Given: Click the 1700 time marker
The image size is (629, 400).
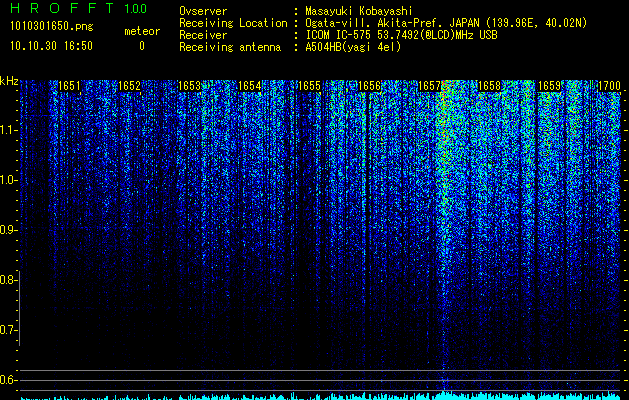Looking at the screenshot, I should point(610,86).
